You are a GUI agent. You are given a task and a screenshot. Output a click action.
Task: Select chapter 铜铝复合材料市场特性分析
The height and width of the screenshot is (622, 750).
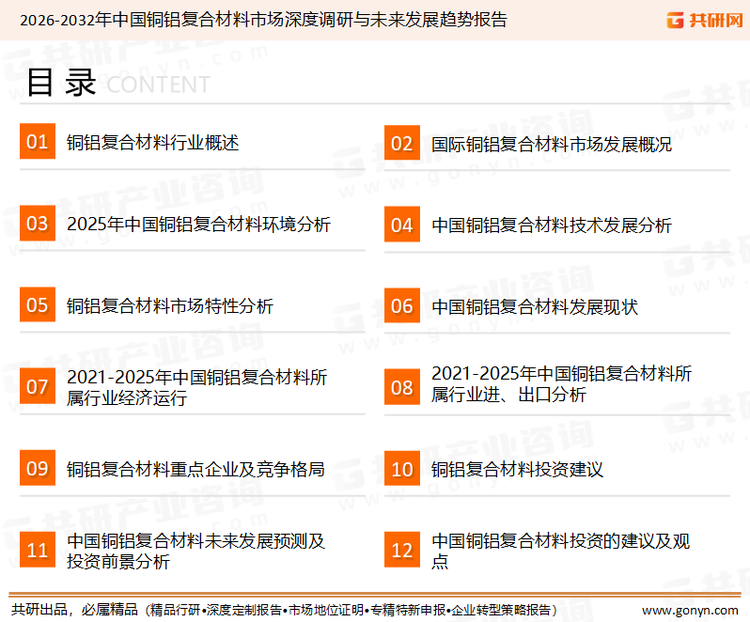170,306
